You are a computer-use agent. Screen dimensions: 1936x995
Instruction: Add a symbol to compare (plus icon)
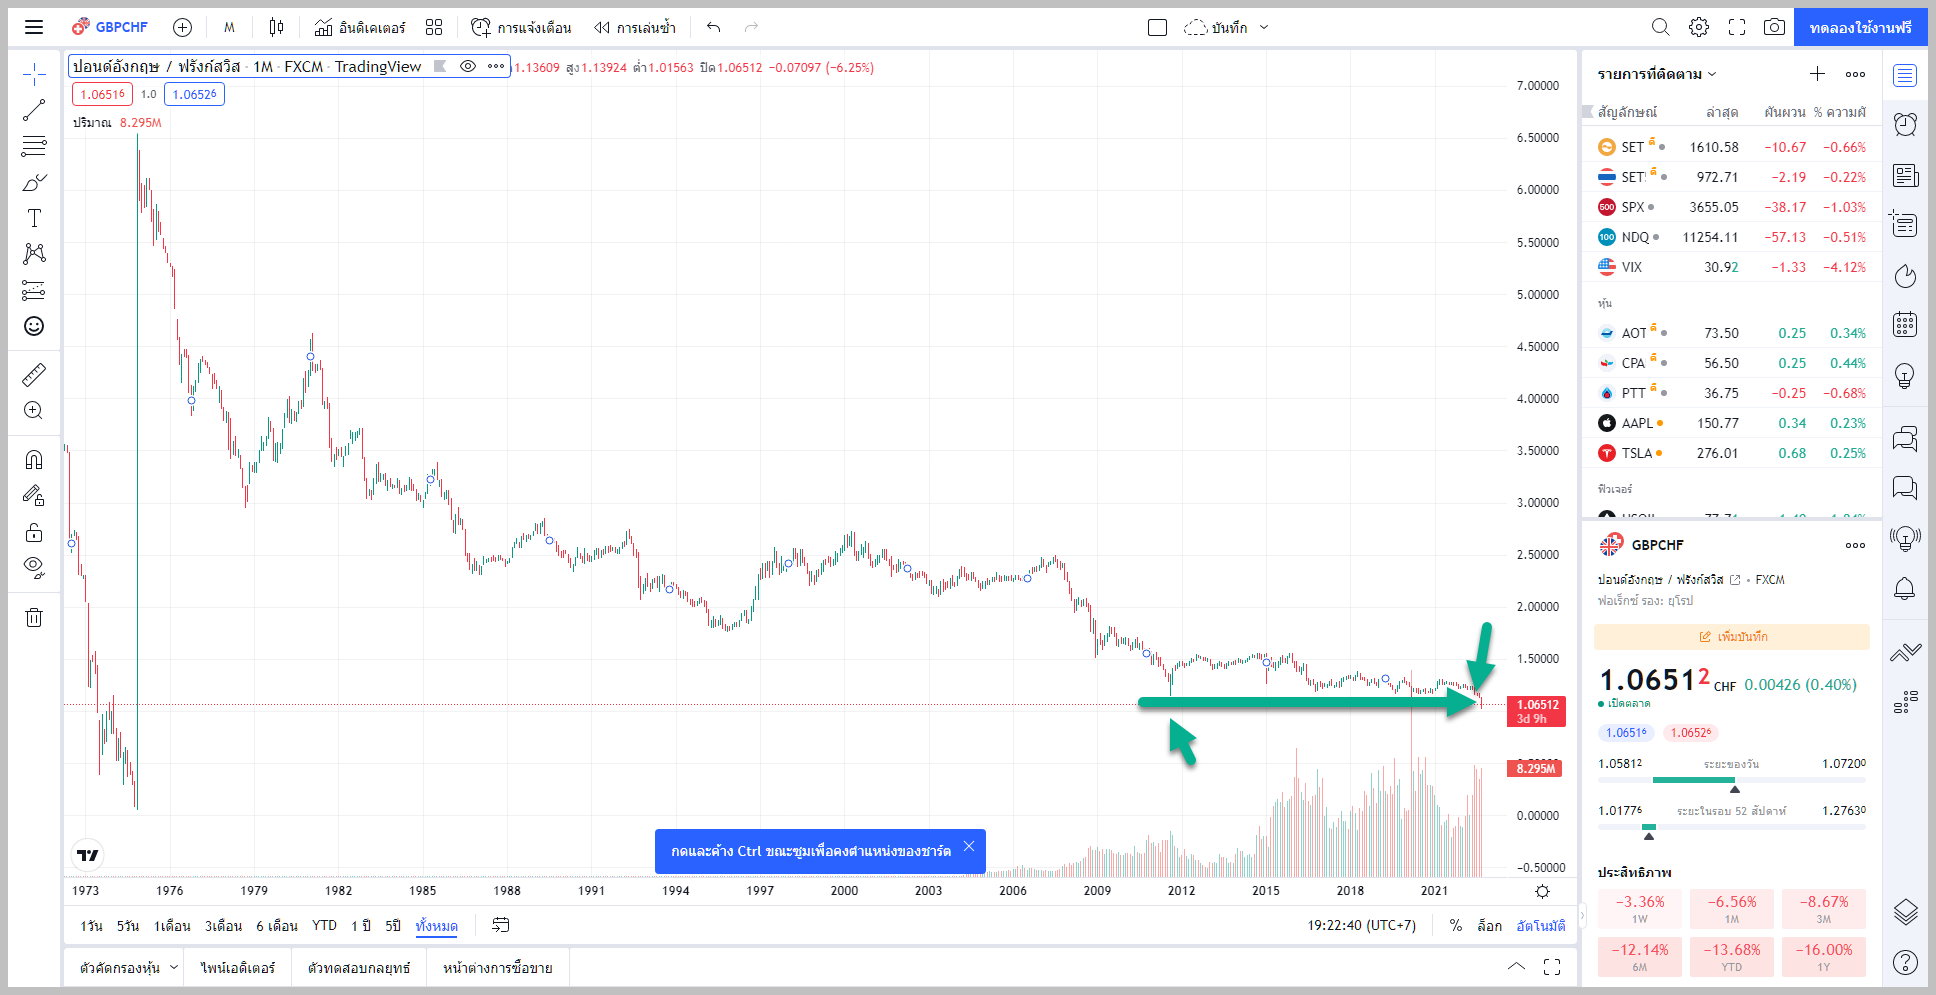(182, 27)
